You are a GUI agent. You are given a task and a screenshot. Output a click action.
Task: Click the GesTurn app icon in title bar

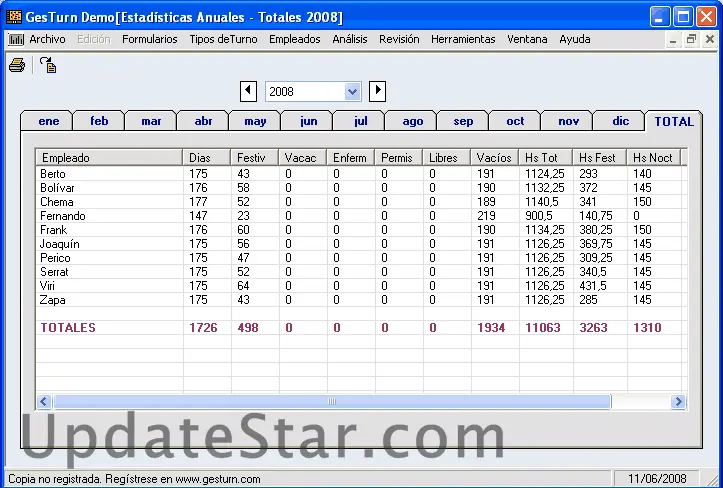coord(14,17)
